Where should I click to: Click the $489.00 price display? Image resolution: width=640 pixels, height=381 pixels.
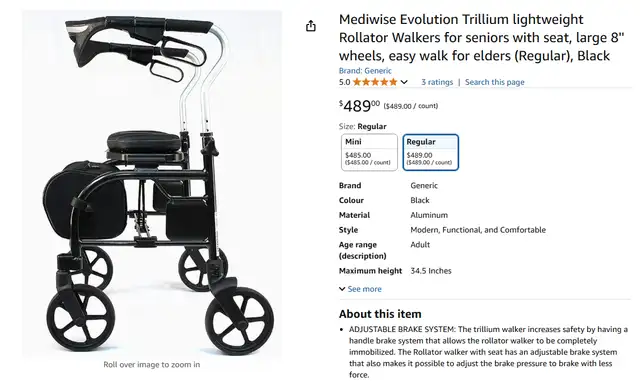[x=360, y=106]
